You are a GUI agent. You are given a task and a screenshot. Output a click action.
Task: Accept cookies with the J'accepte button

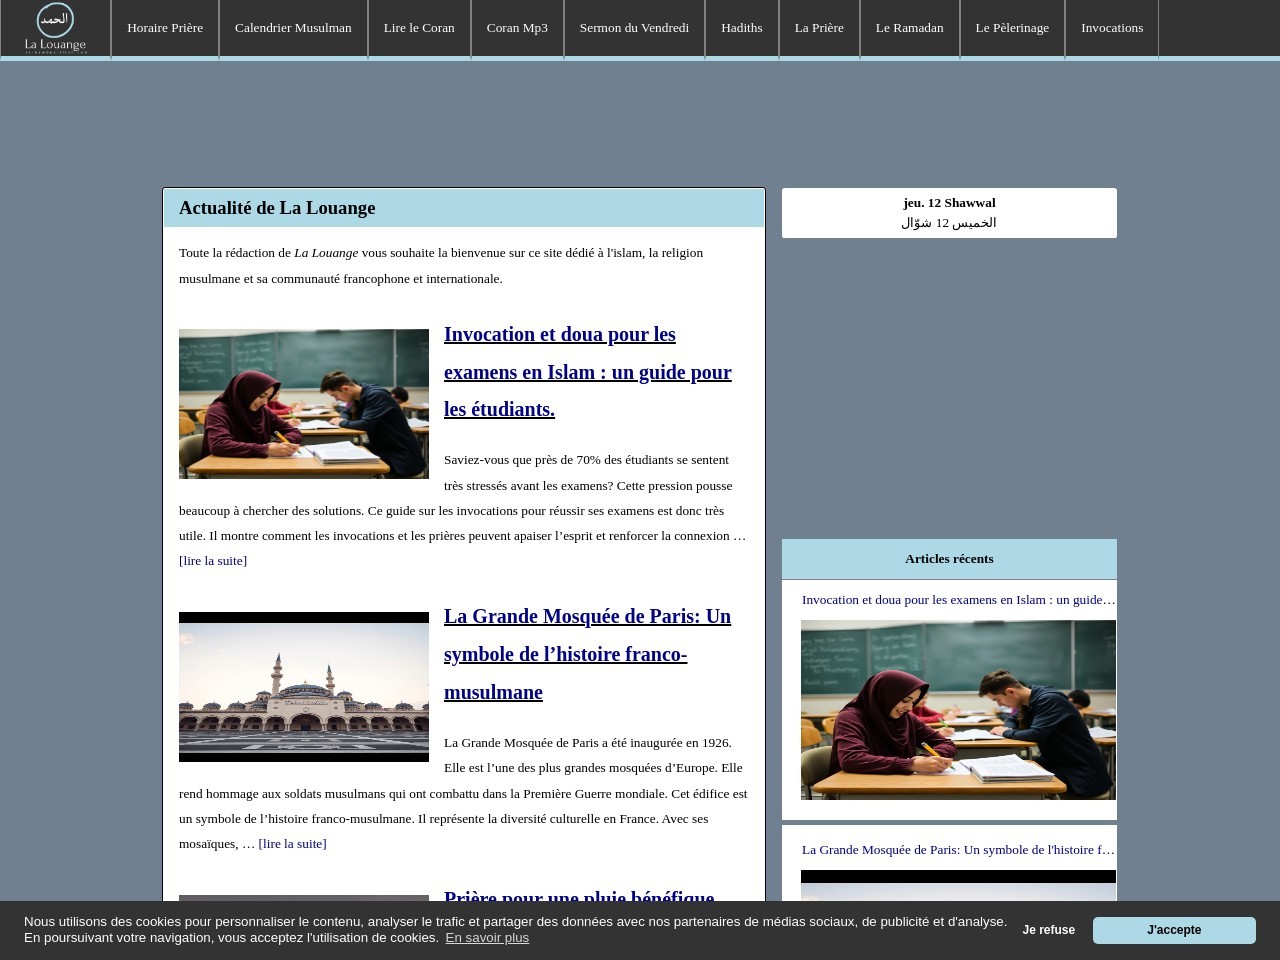(x=1174, y=930)
